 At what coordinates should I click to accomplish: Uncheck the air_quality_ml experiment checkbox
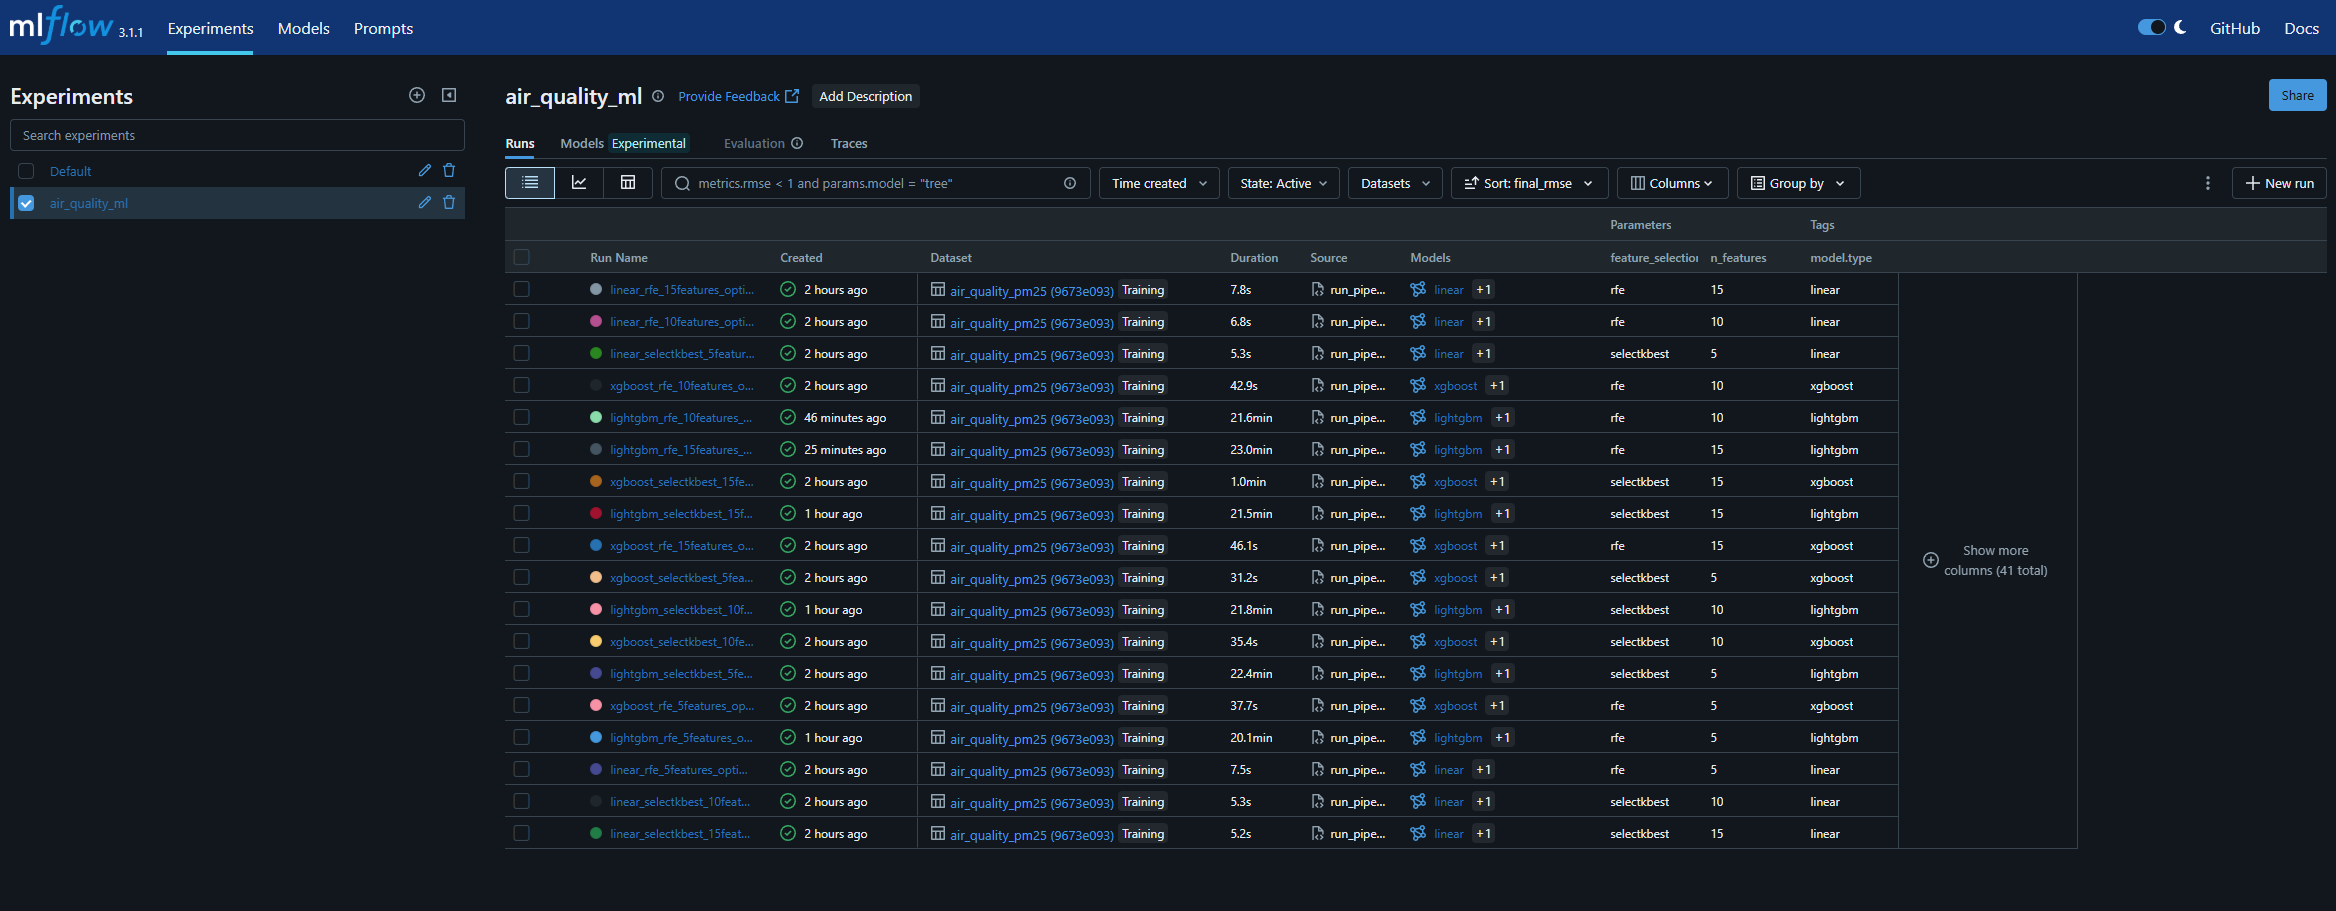tap(26, 203)
